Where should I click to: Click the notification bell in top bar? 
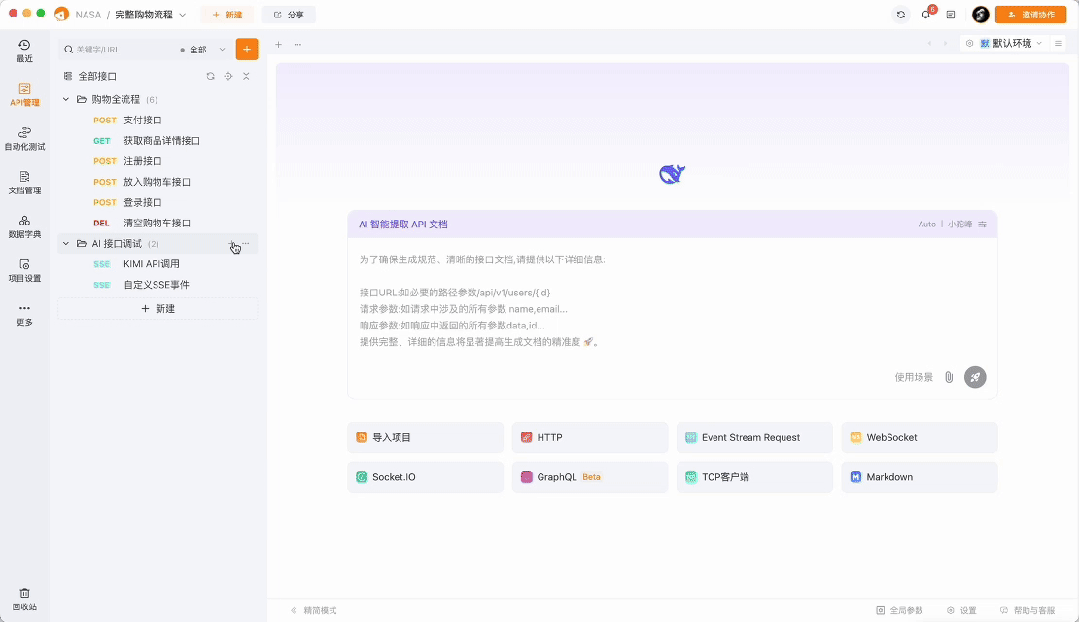pos(925,14)
